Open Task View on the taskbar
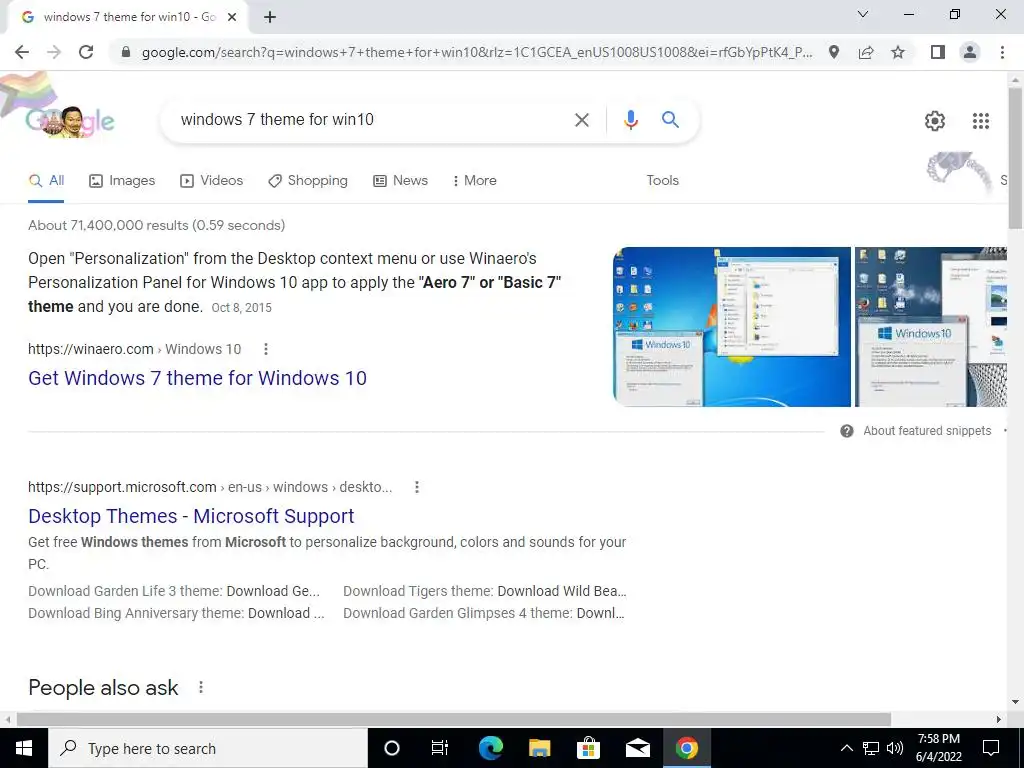1024x768 pixels. pos(440,748)
